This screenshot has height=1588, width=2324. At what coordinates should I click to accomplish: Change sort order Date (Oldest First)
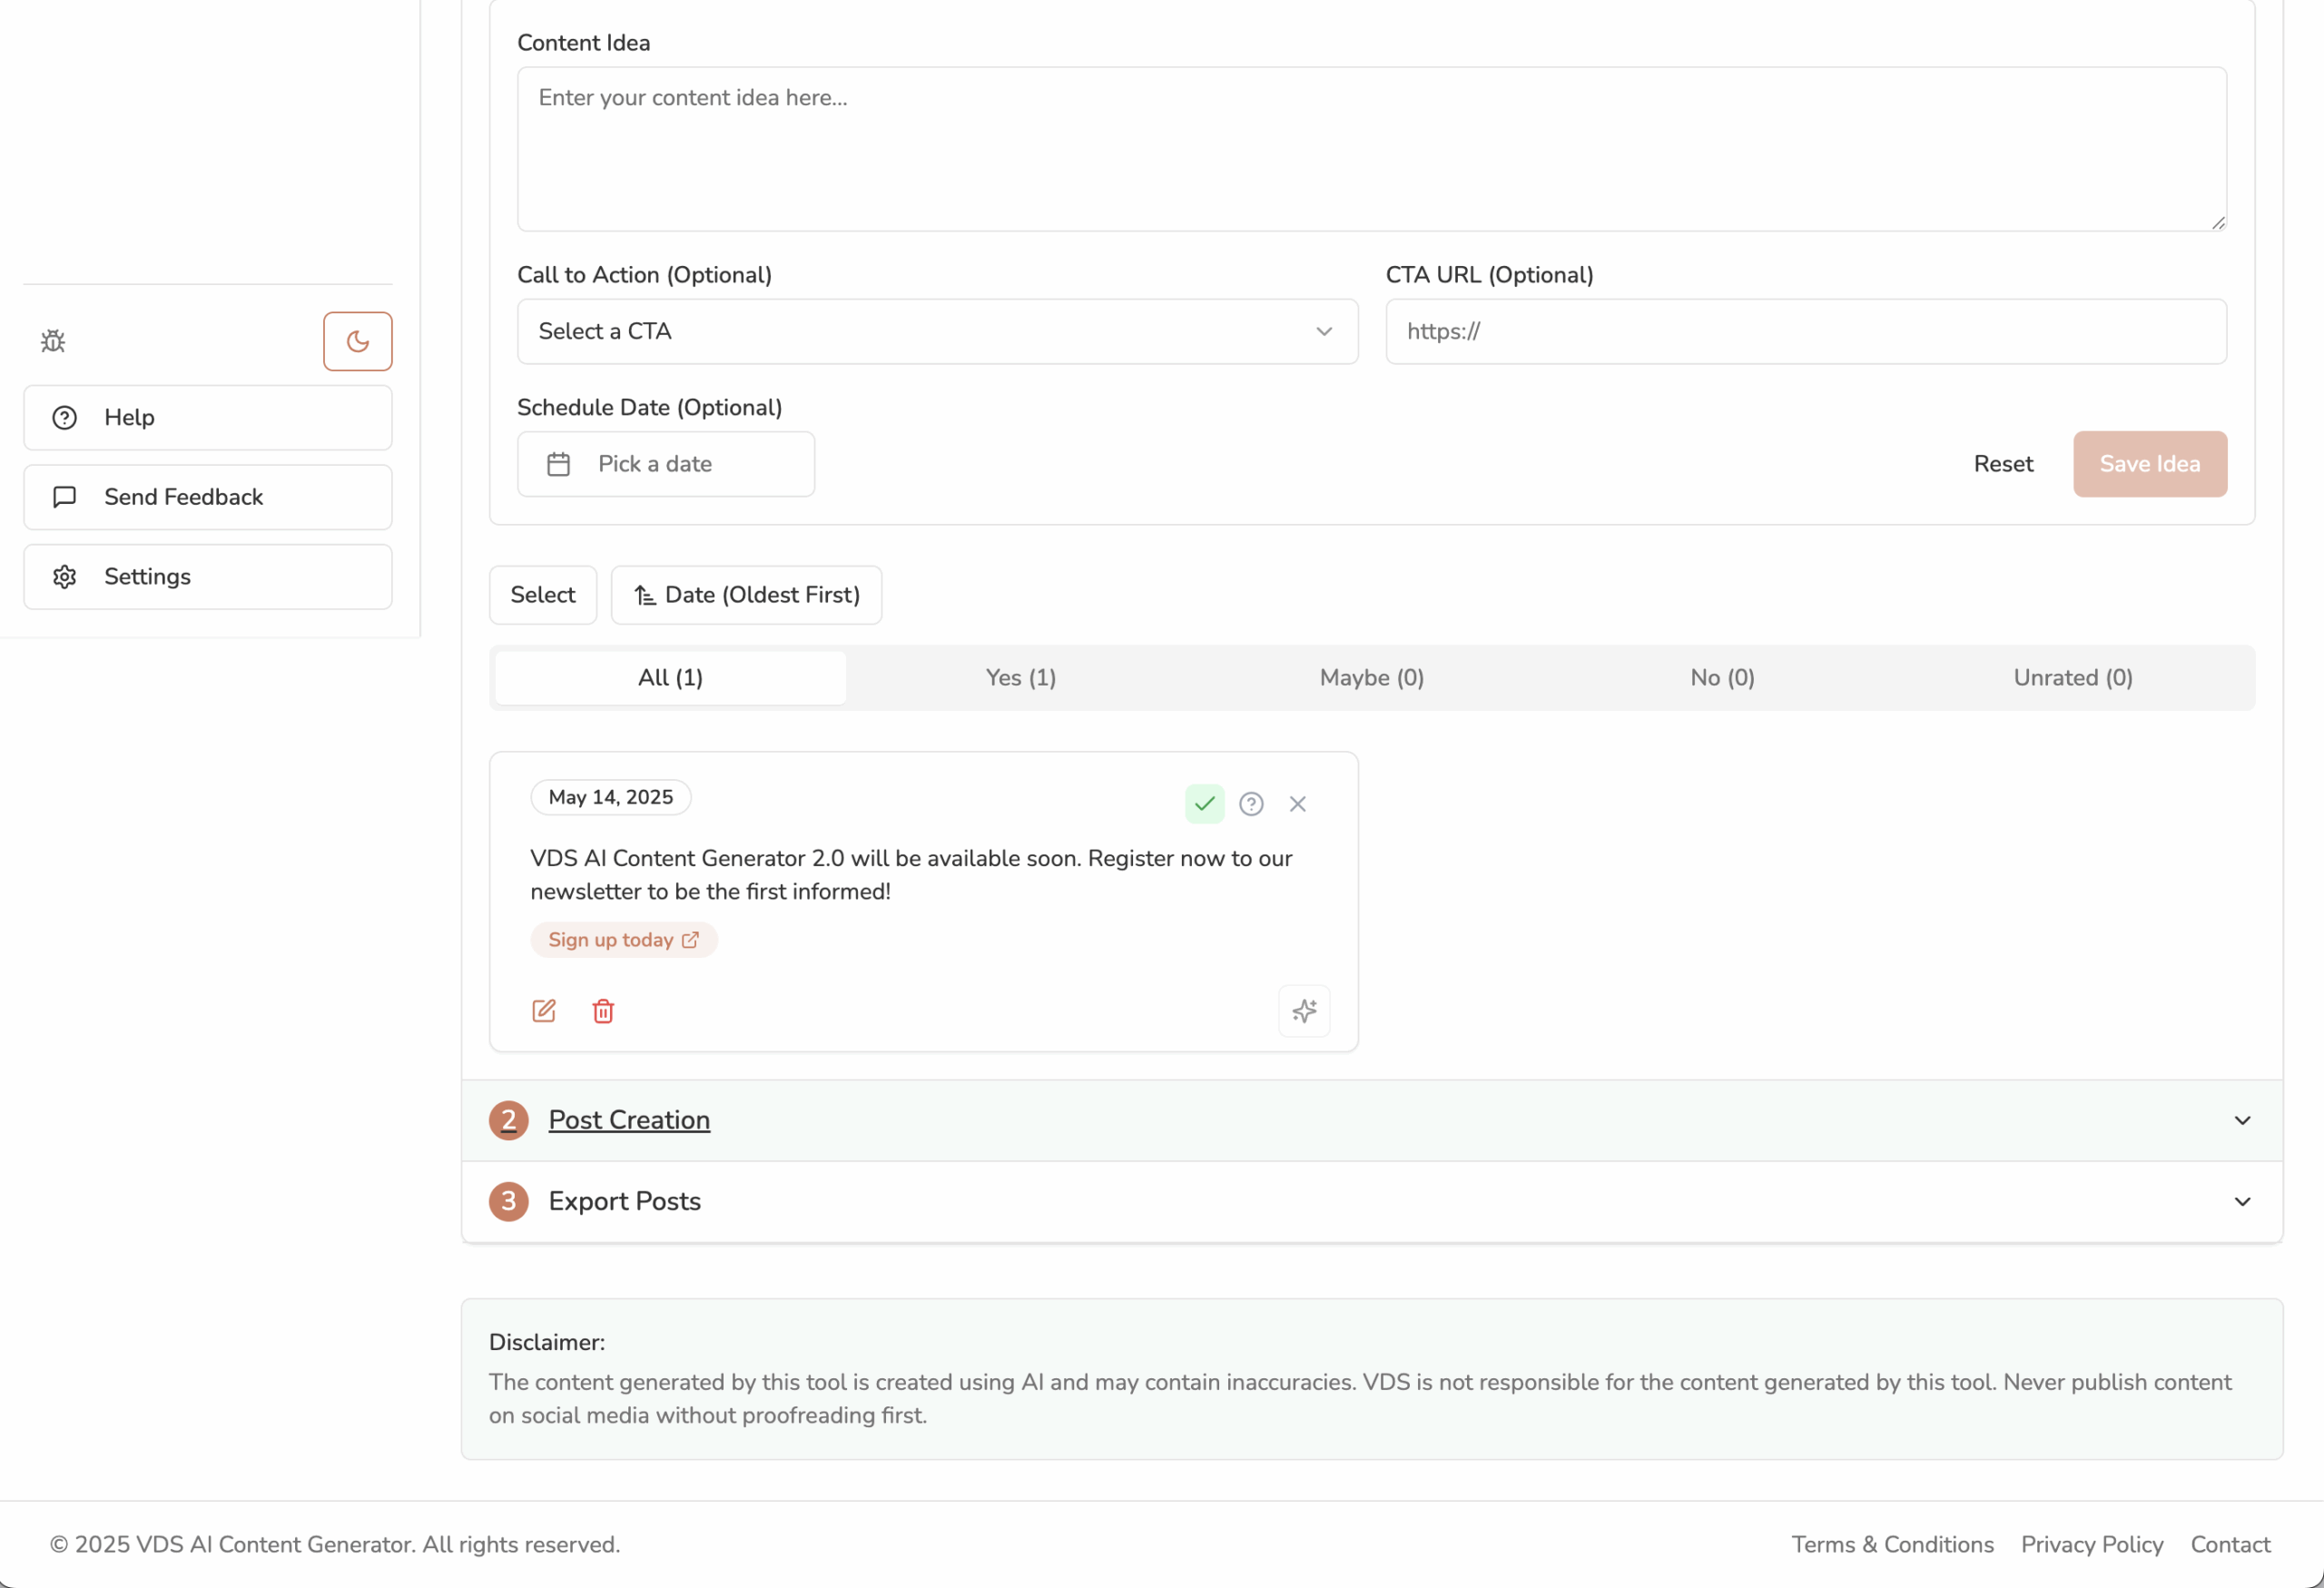[x=746, y=595]
